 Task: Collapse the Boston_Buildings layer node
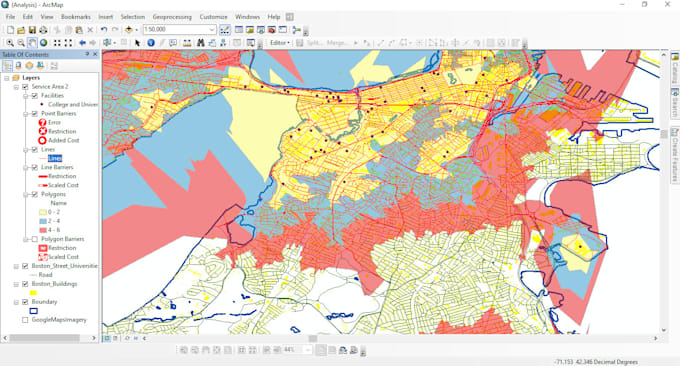[x=16, y=284]
